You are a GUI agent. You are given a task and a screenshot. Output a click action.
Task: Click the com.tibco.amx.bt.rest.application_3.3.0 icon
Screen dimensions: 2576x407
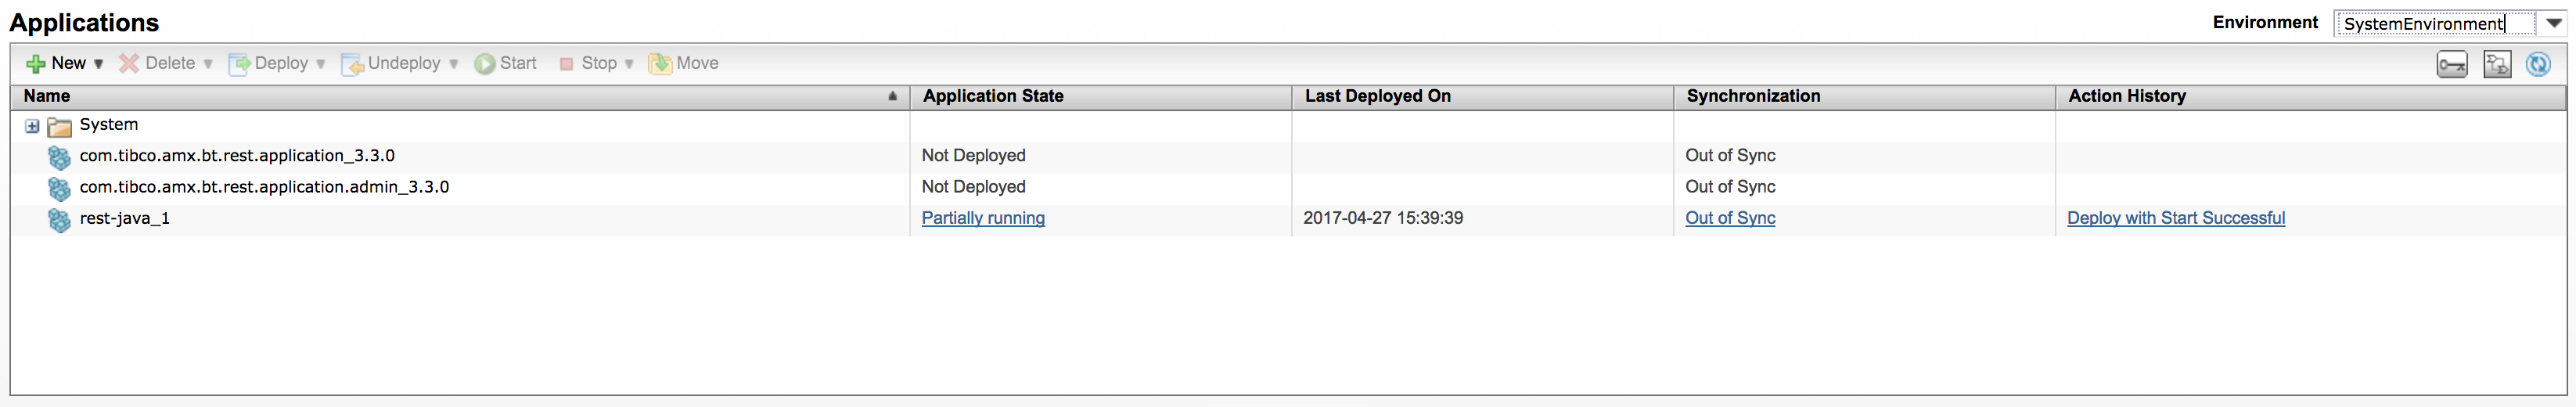point(60,157)
